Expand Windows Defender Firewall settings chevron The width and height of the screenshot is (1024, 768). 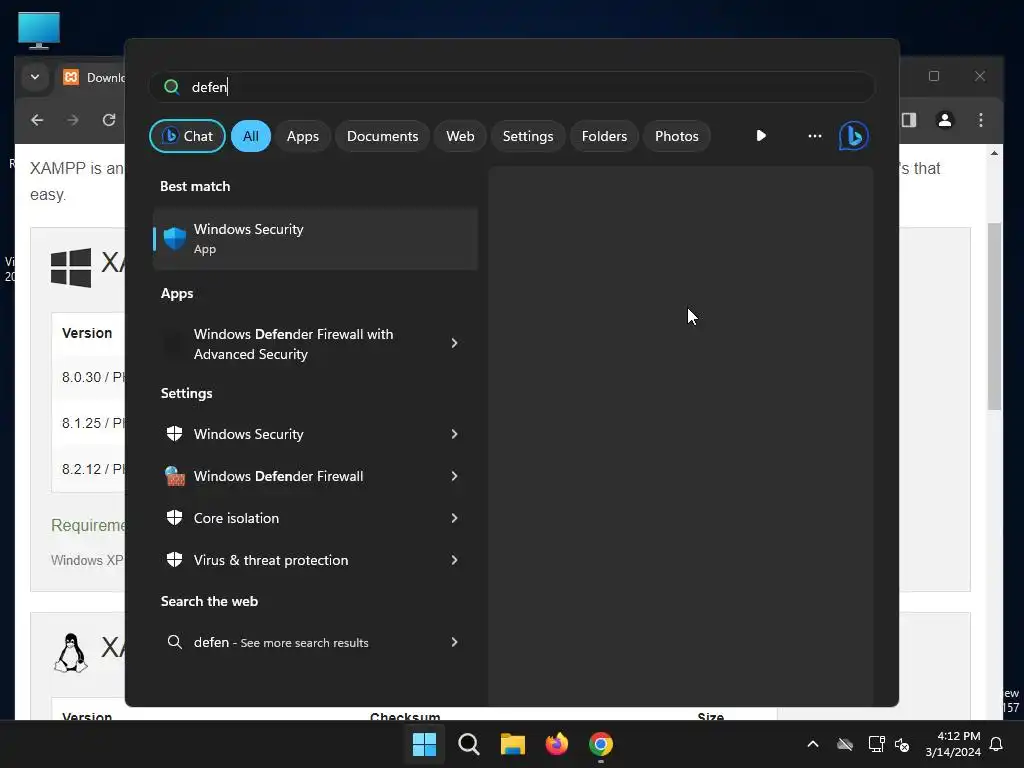455,476
